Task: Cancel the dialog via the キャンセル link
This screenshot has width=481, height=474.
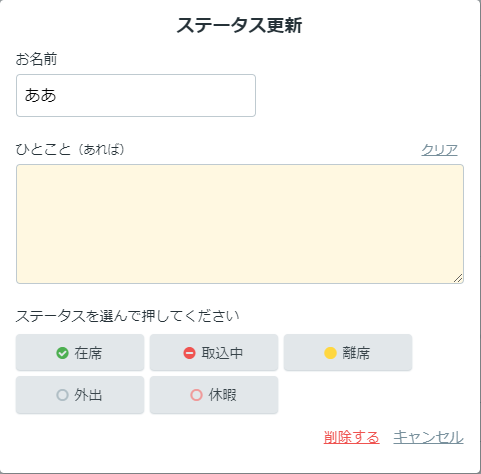Action: 428,437
